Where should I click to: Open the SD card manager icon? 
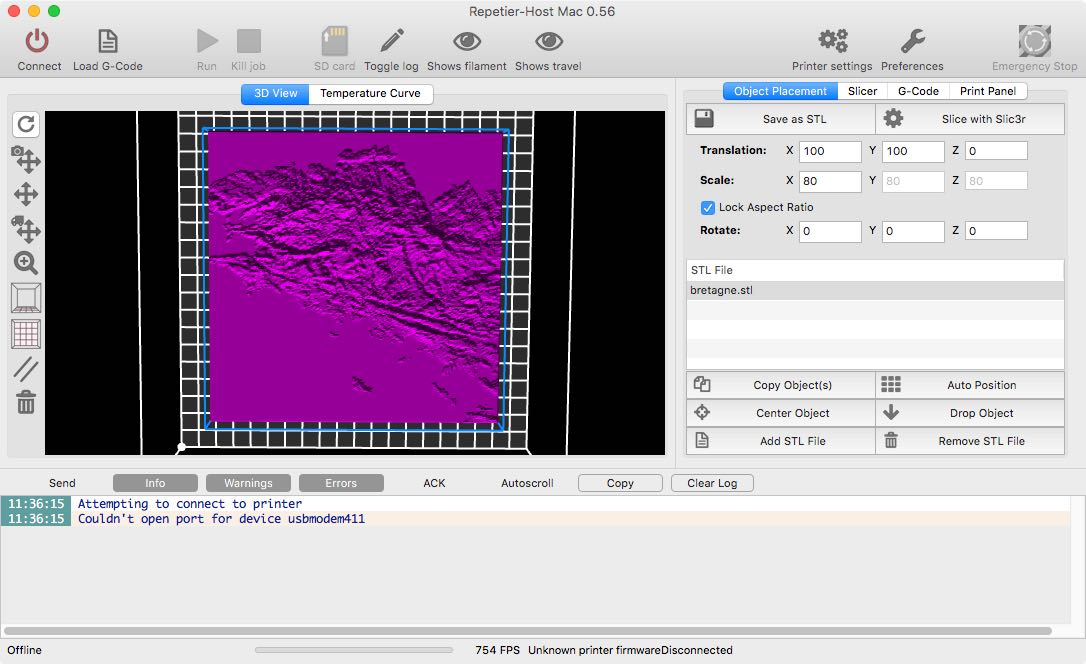coord(335,41)
